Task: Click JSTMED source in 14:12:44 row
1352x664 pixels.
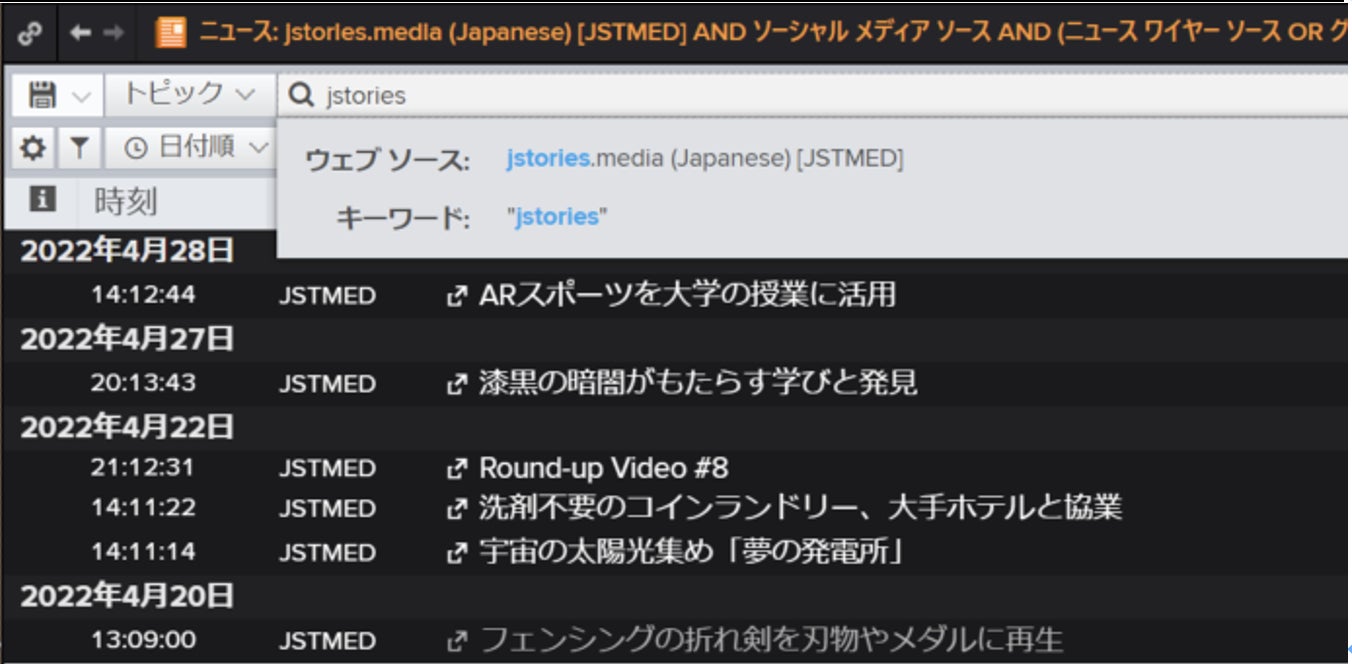Action: click(328, 296)
